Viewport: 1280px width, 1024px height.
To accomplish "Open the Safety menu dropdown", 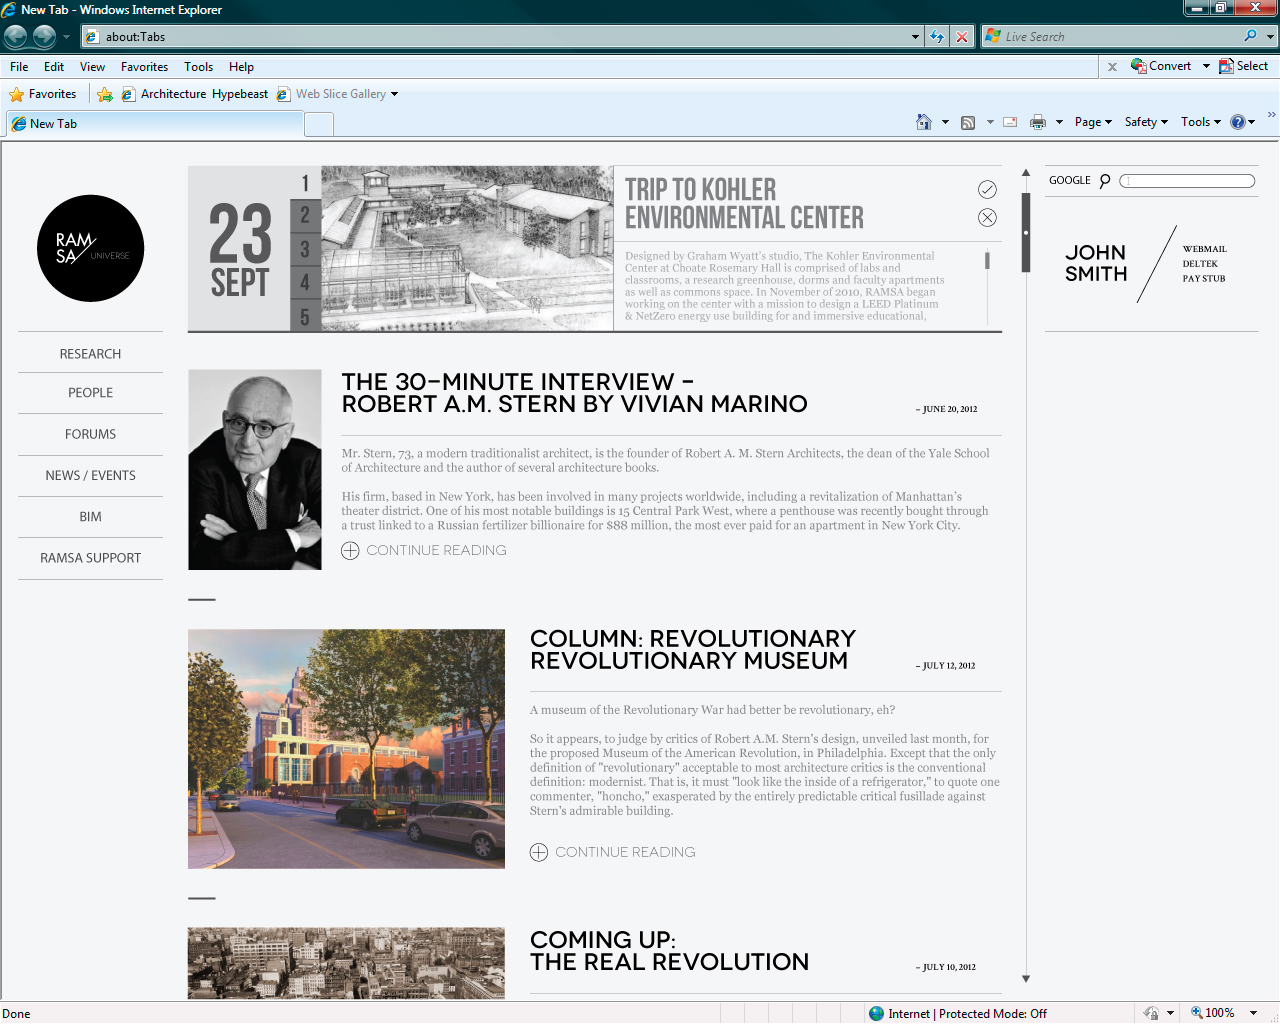I will (1146, 122).
